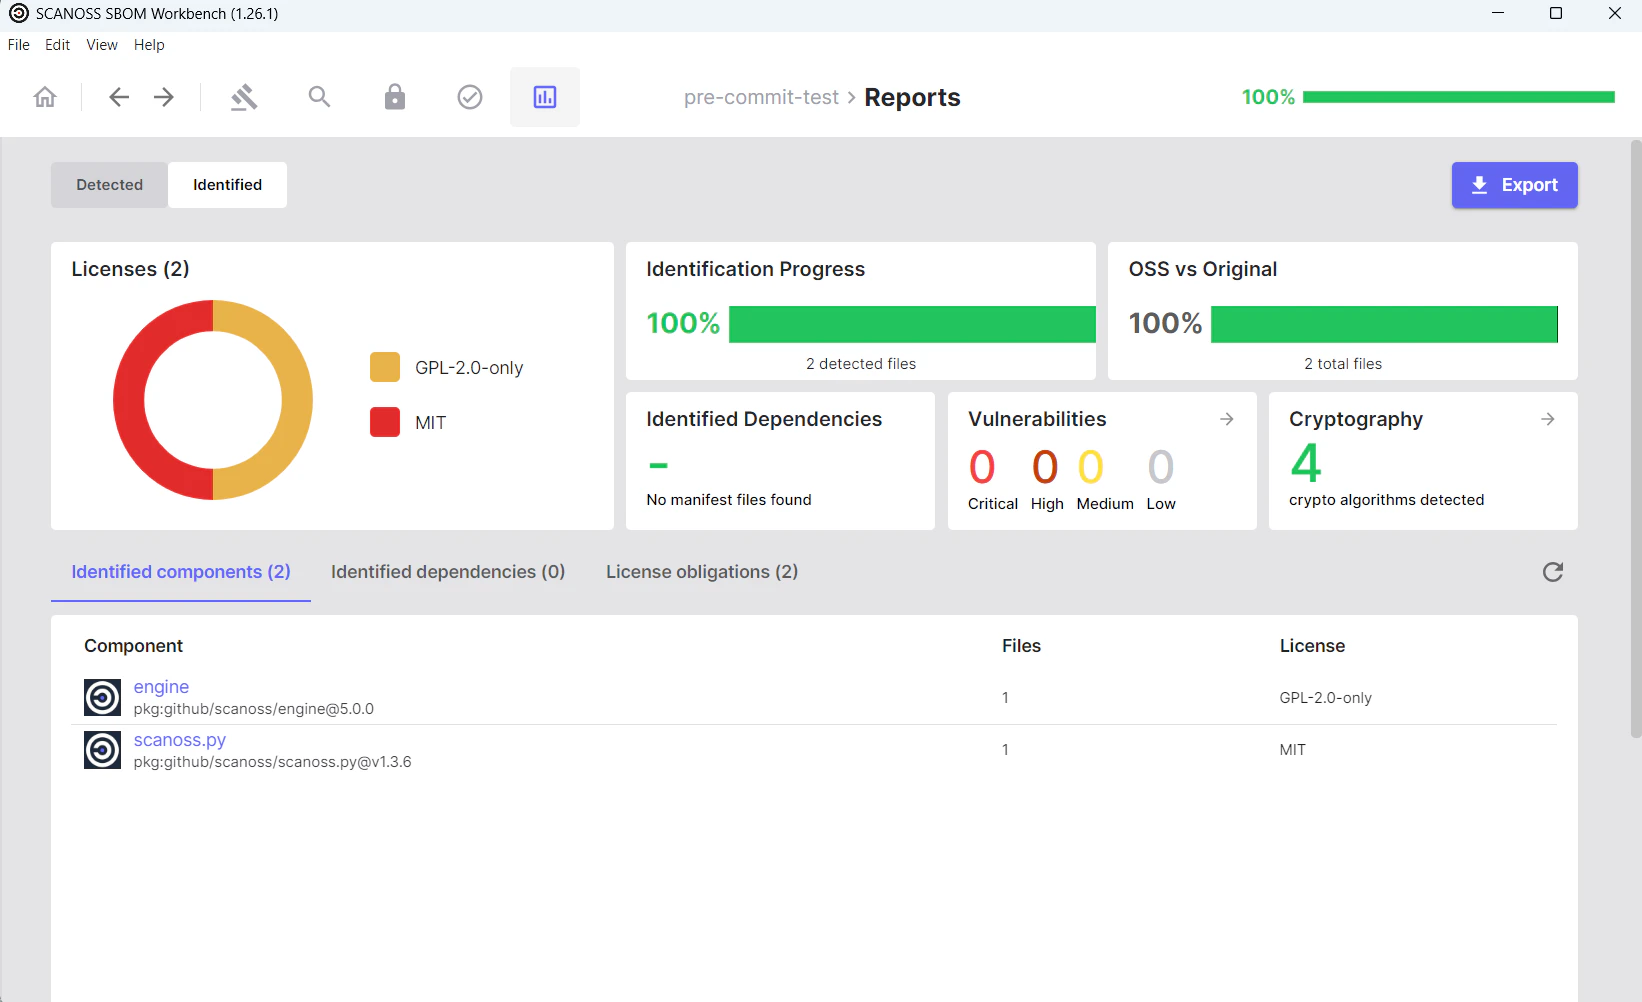
Task: Switch to the Identified report toggle
Action: (x=228, y=185)
